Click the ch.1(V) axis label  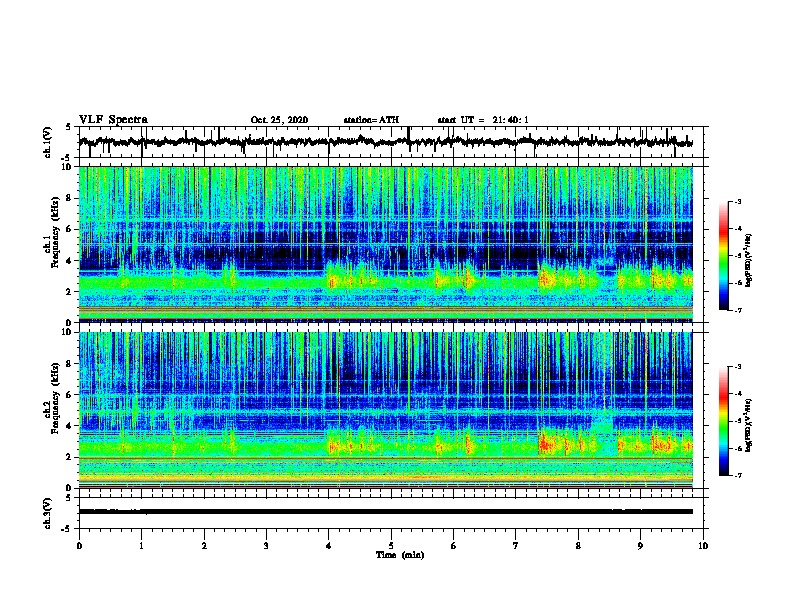pyautogui.click(x=47, y=142)
